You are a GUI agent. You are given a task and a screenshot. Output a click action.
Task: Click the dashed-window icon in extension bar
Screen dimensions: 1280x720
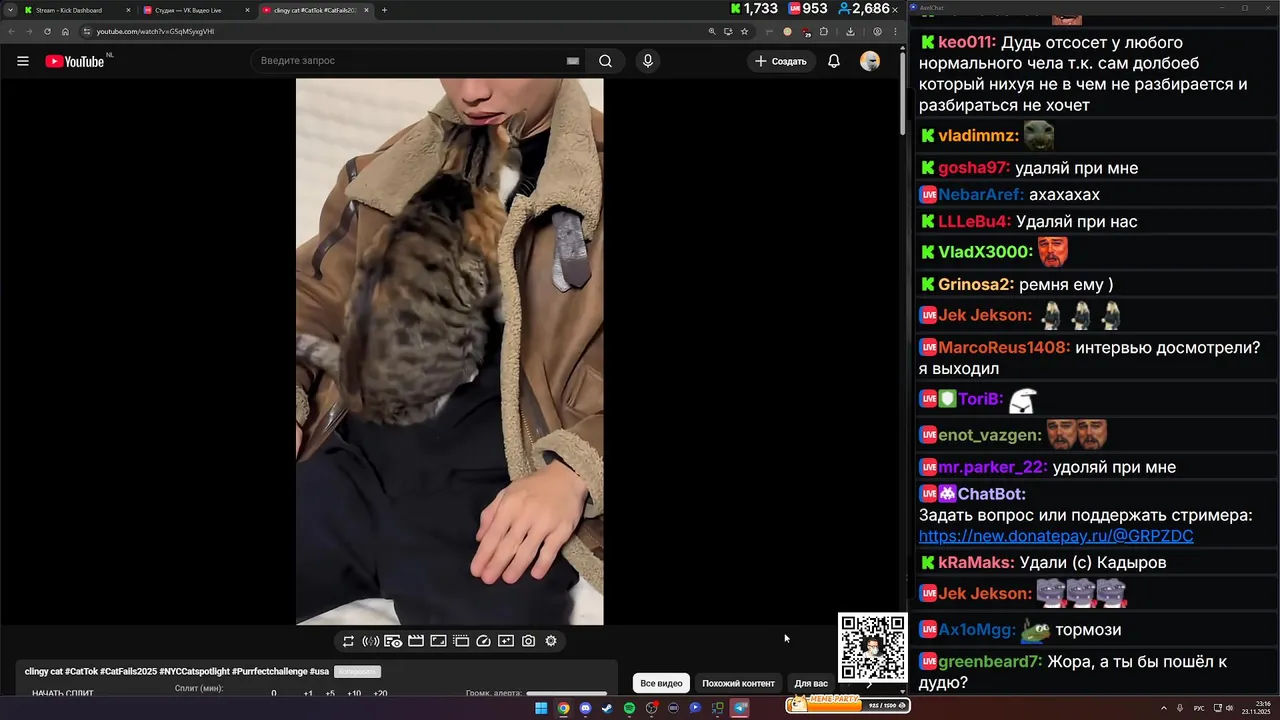click(461, 641)
